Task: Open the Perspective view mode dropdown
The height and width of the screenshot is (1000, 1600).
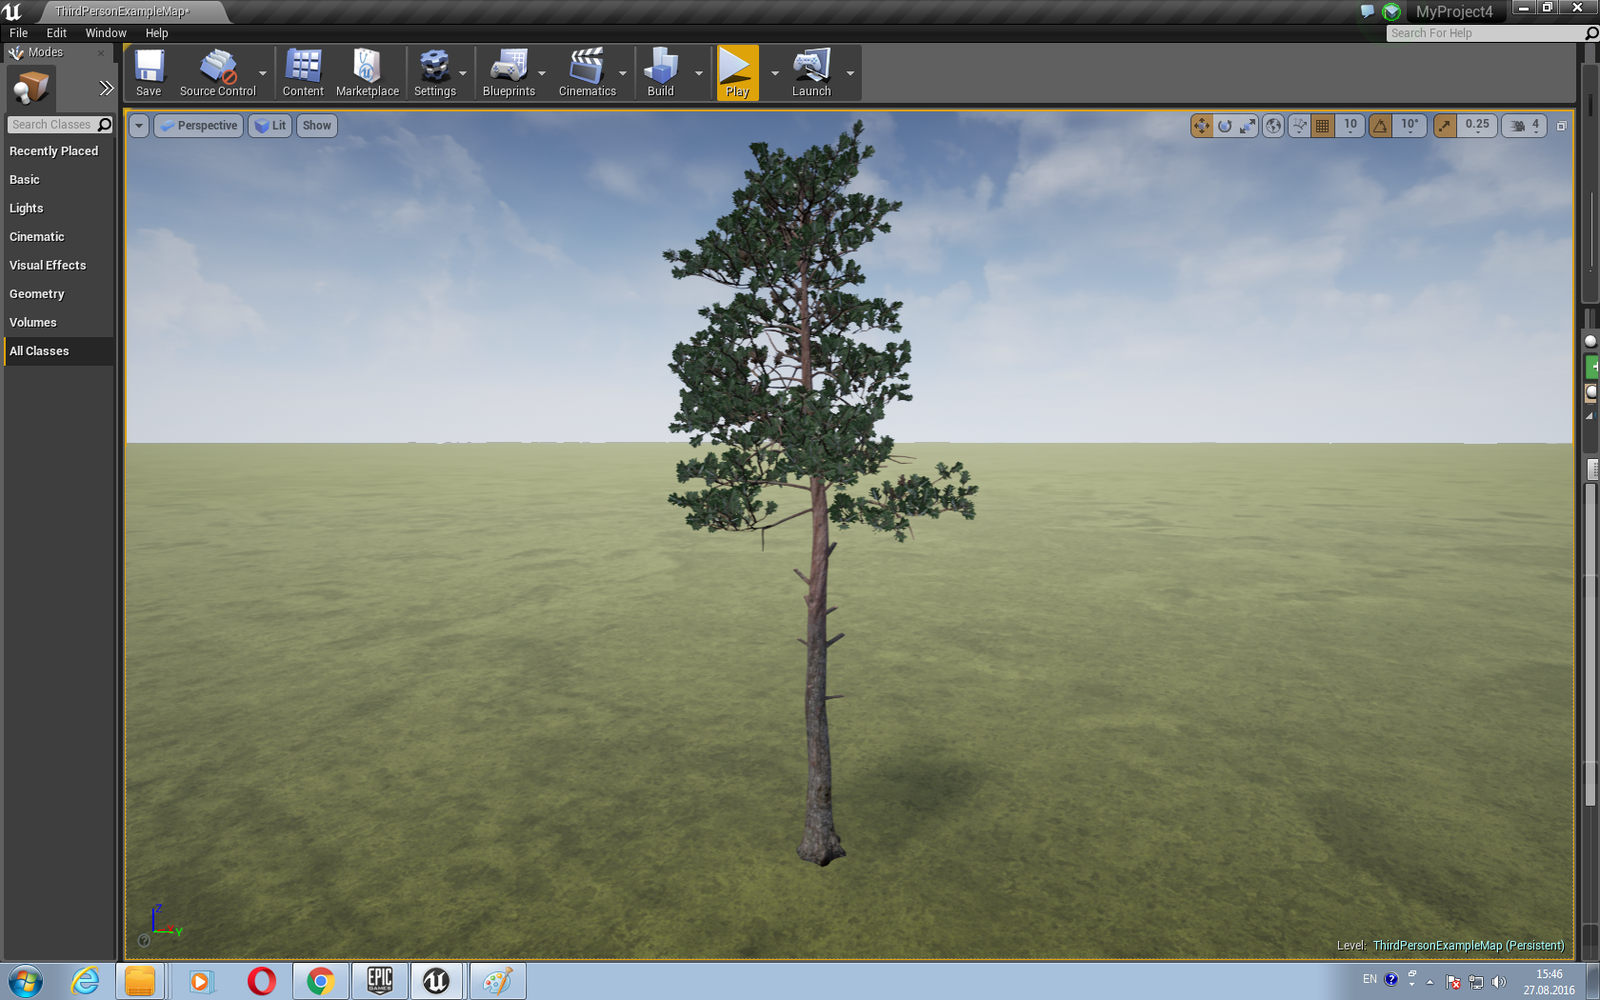Action: (x=199, y=126)
